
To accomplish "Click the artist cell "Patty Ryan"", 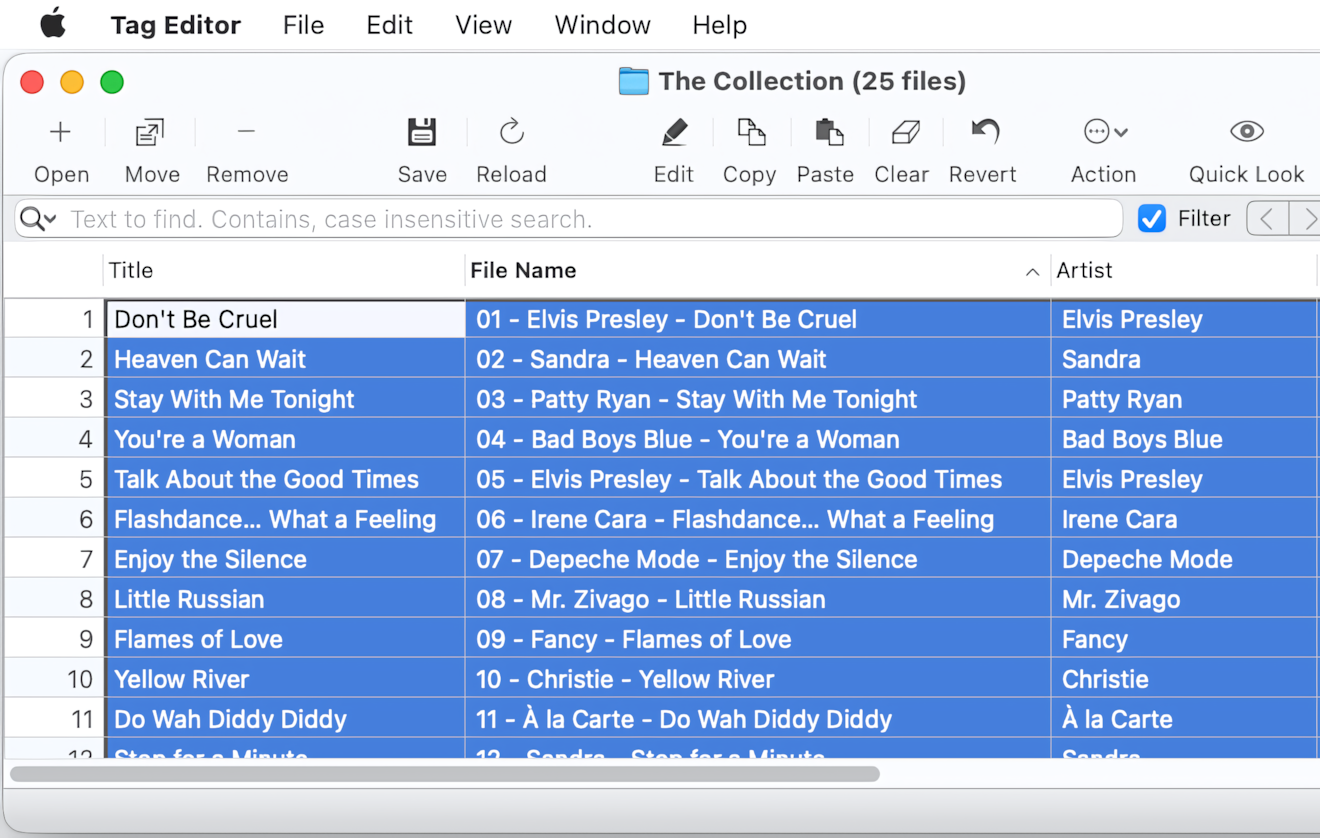I will (1184, 399).
